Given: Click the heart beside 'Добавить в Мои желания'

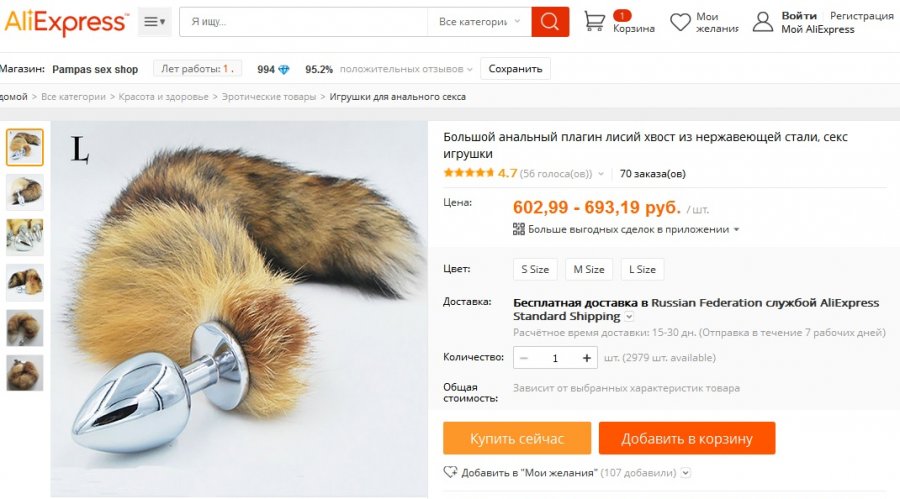Looking at the screenshot, I should click(x=450, y=472).
